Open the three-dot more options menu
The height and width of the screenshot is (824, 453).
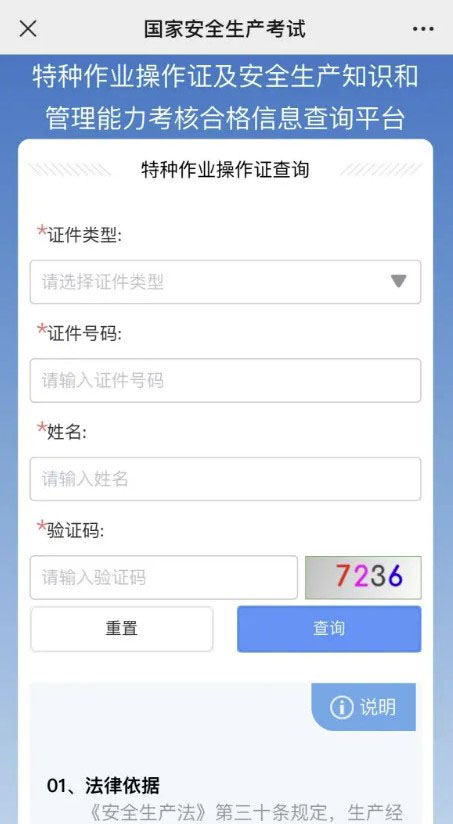pyautogui.click(x=424, y=29)
